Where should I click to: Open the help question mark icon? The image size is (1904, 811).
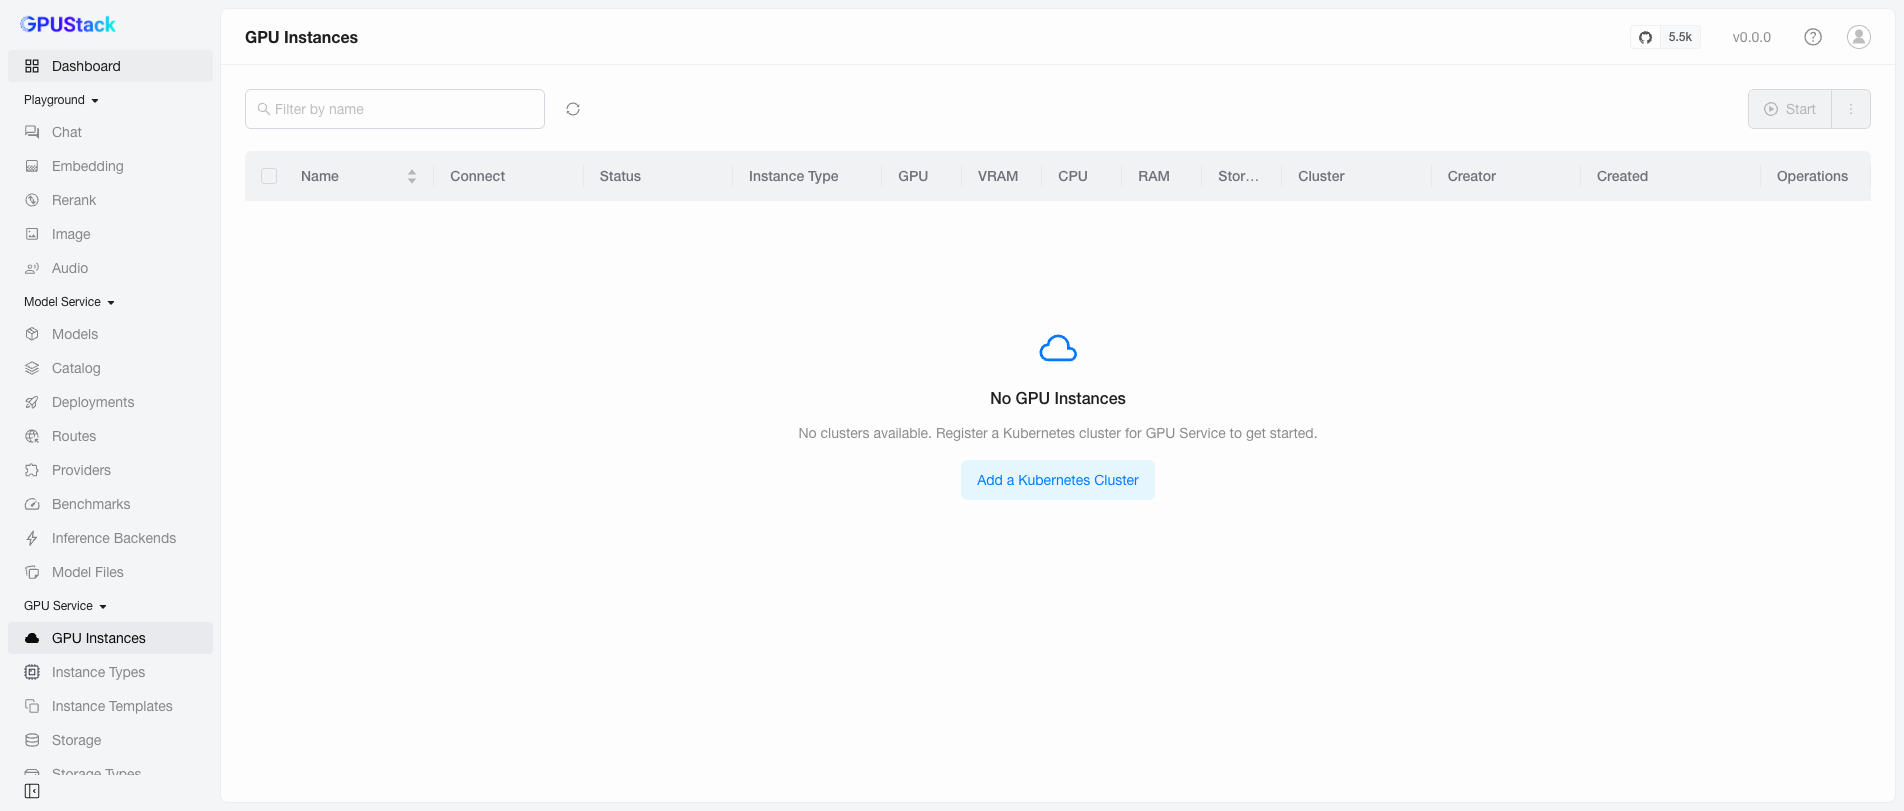(x=1813, y=37)
